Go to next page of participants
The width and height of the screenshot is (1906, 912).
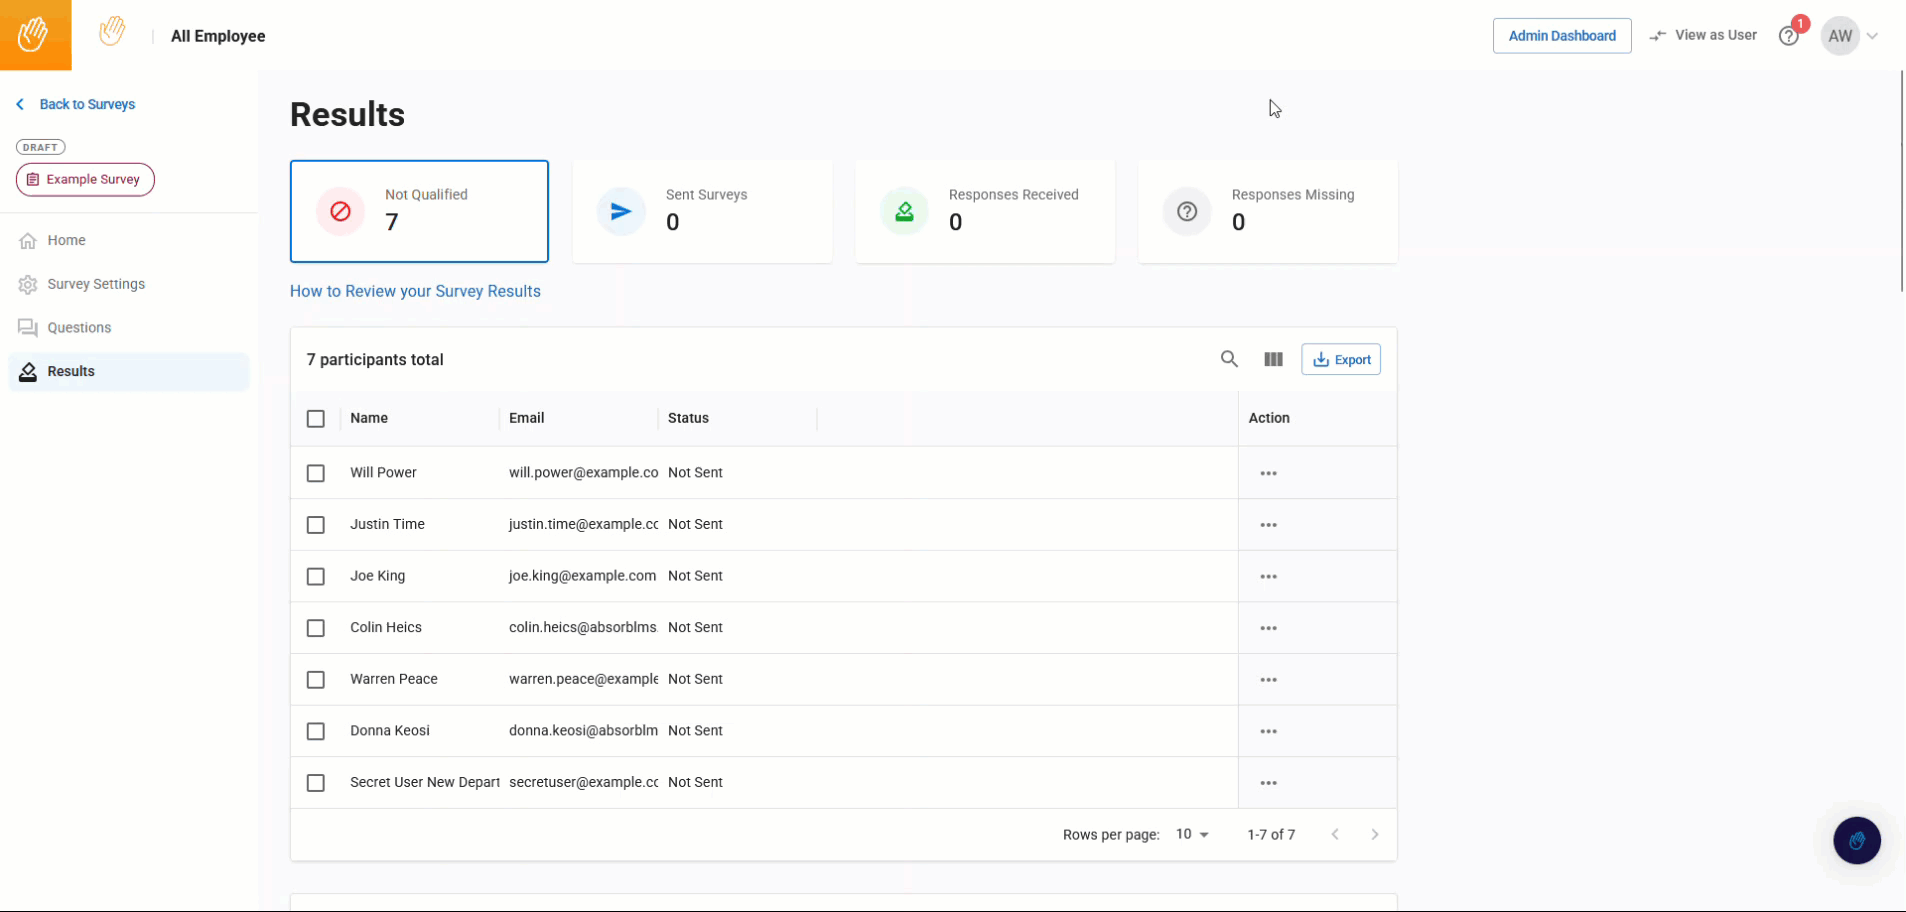click(x=1374, y=834)
